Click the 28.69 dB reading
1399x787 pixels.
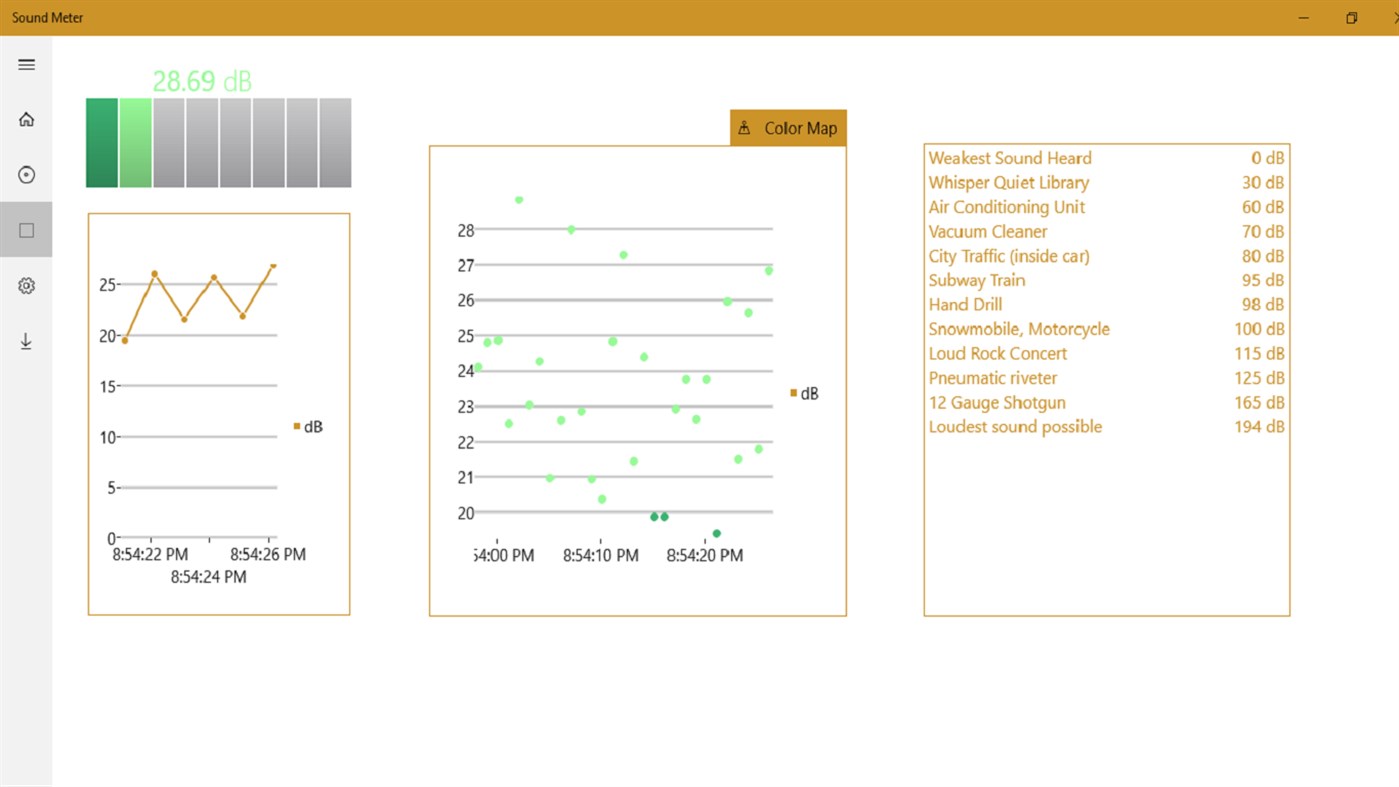click(x=201, y=81)
